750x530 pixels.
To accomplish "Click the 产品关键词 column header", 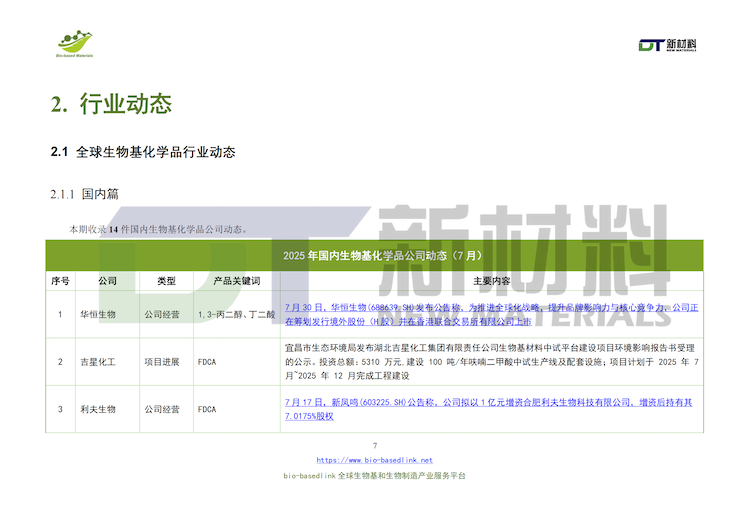I will [236, 281].
